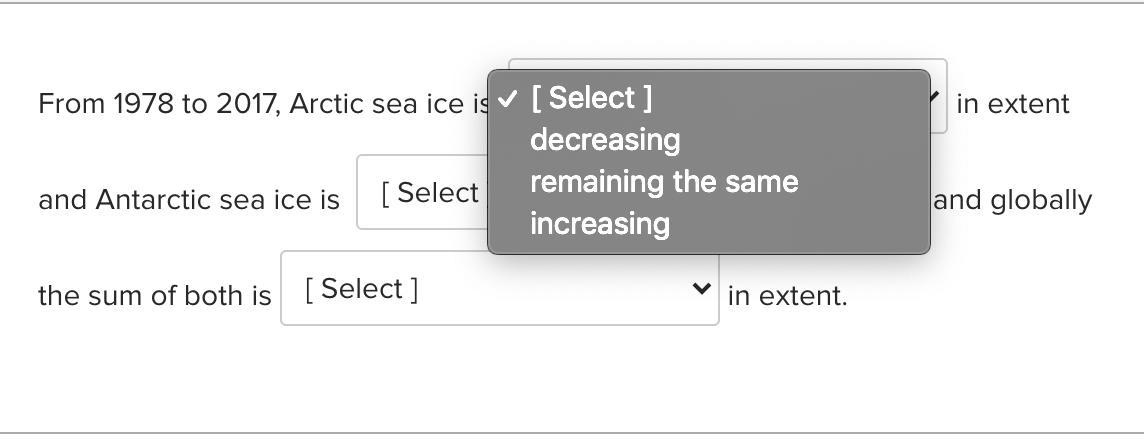Click "in extent" after the Arctic dropdown
The image size is (1144, 448).
click(1012, 104)
